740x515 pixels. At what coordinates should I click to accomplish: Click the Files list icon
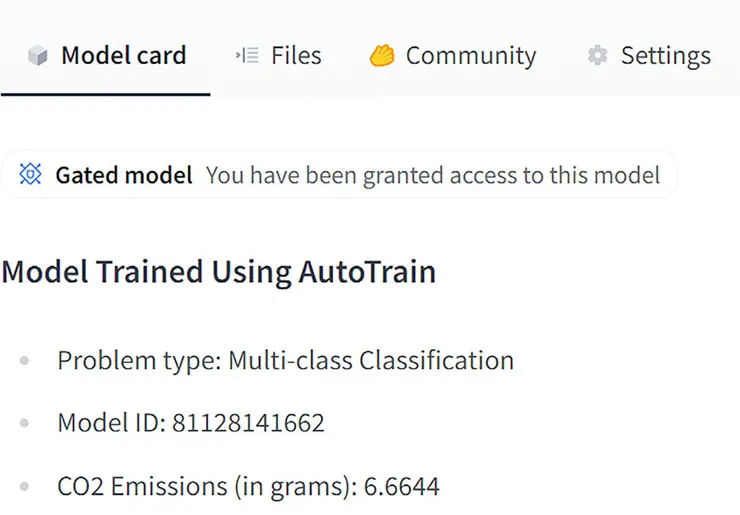247,56
